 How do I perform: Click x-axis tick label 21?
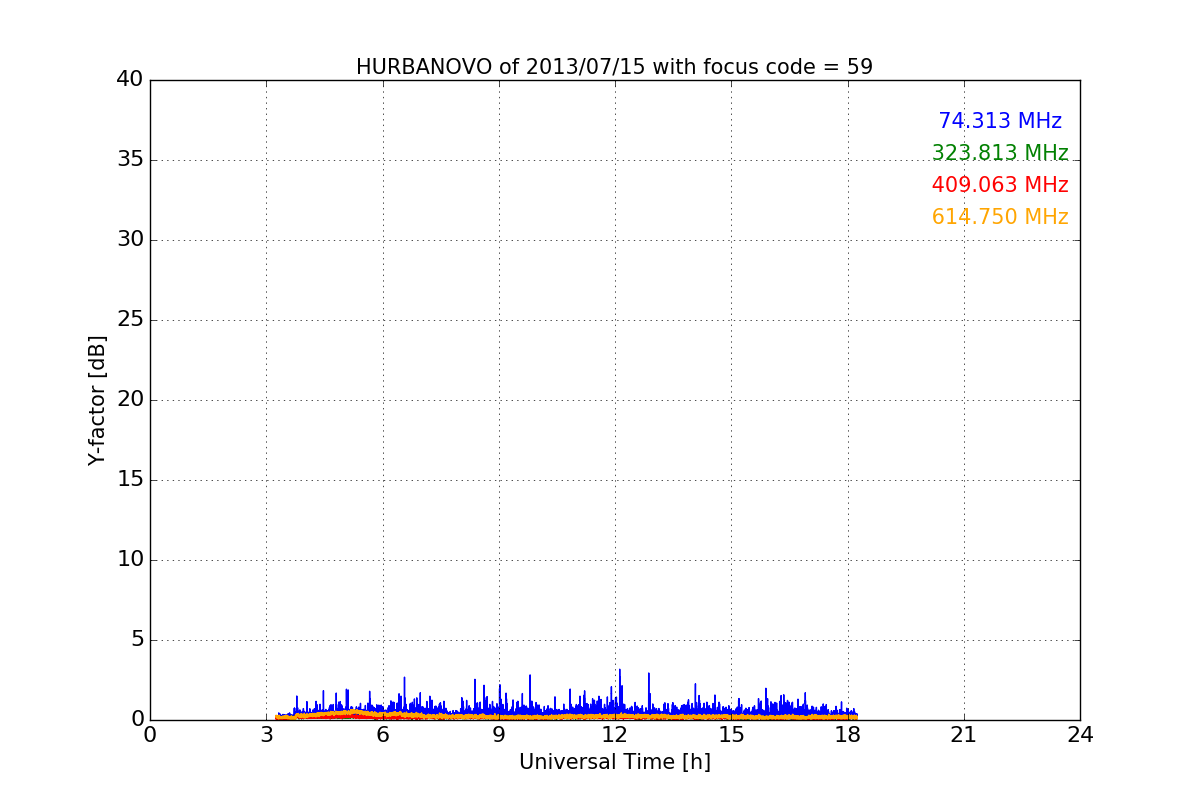[x=964, y=735]
